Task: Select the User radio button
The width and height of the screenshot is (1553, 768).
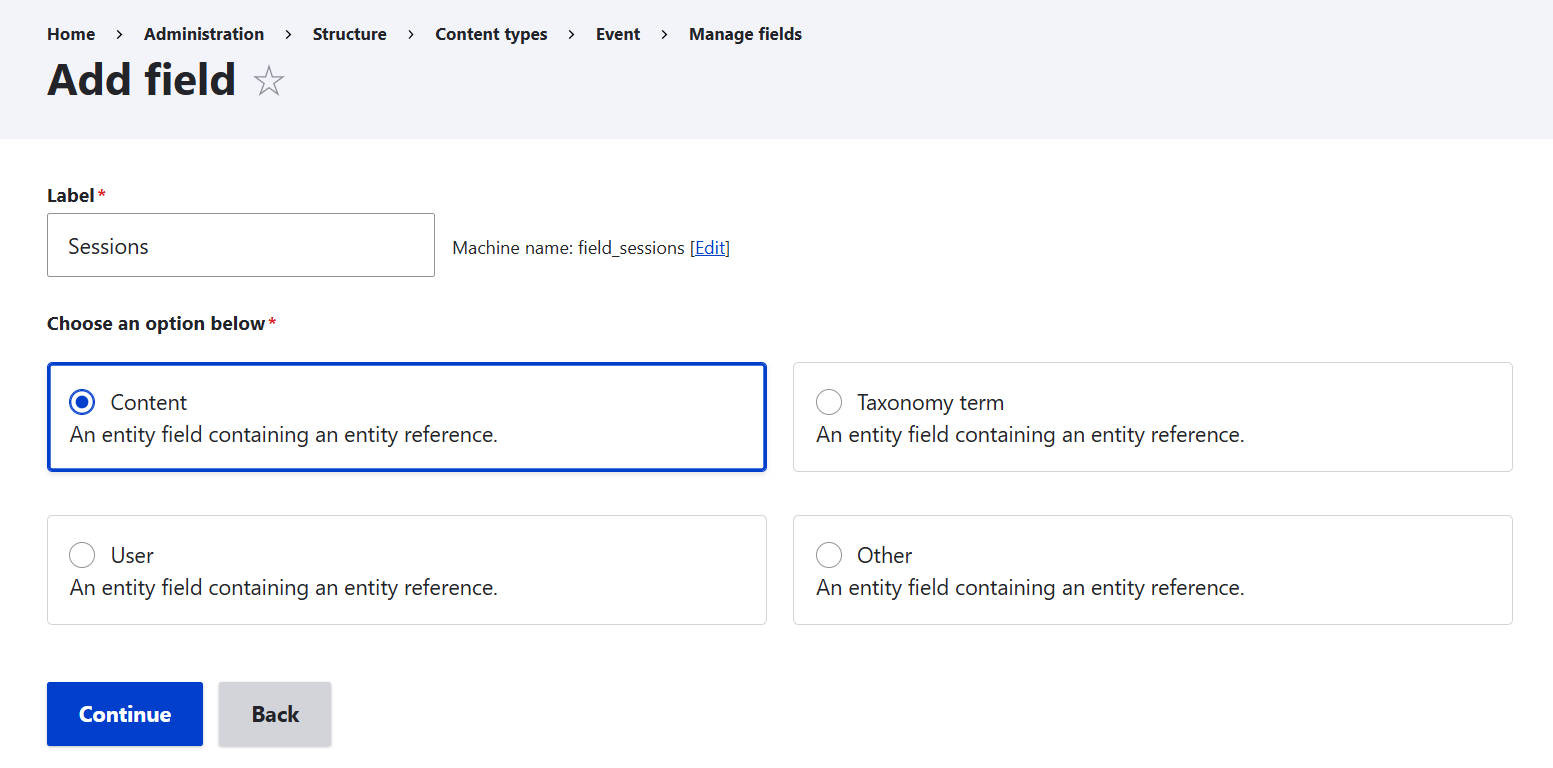Action: pyautogui.click(x=82, y=555)
